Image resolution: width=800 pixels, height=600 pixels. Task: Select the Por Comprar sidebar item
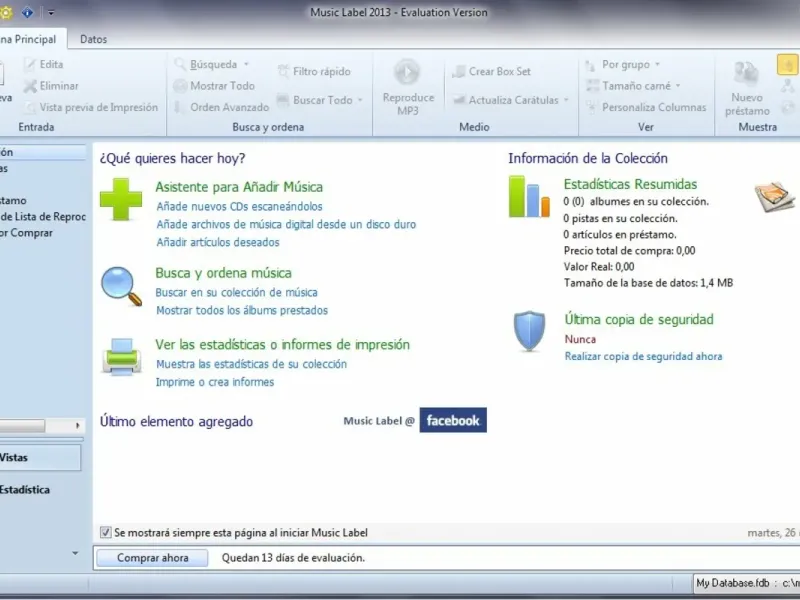27,233
